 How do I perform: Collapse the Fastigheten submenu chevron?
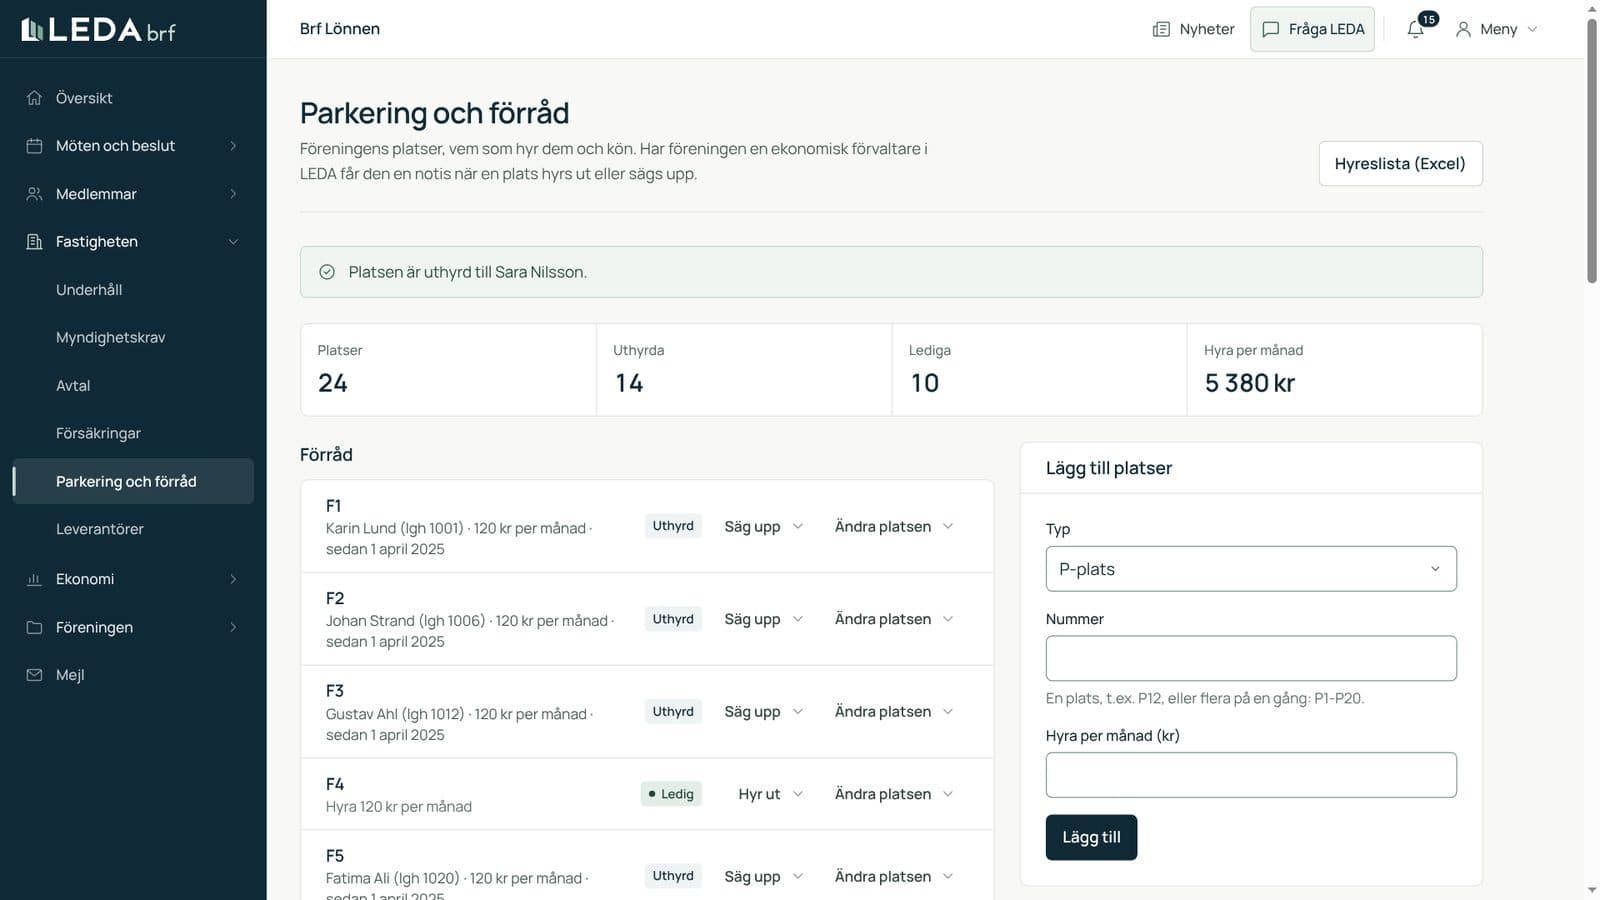pos(233,242)
